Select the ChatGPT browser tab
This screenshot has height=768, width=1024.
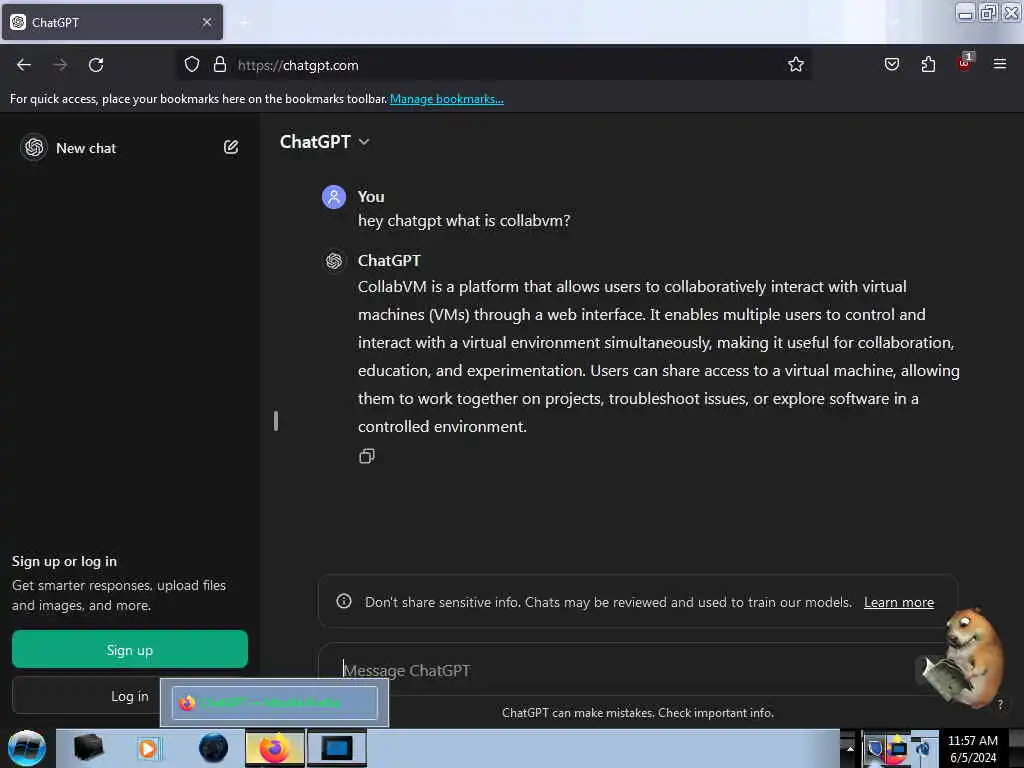(112, 22)
